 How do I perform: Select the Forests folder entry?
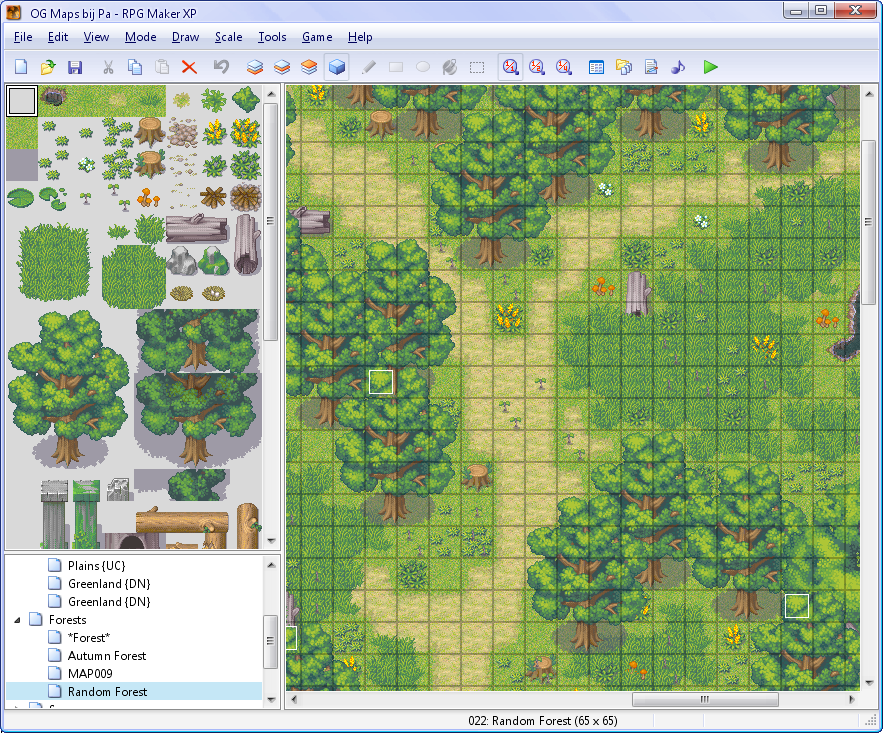(67, 620)
